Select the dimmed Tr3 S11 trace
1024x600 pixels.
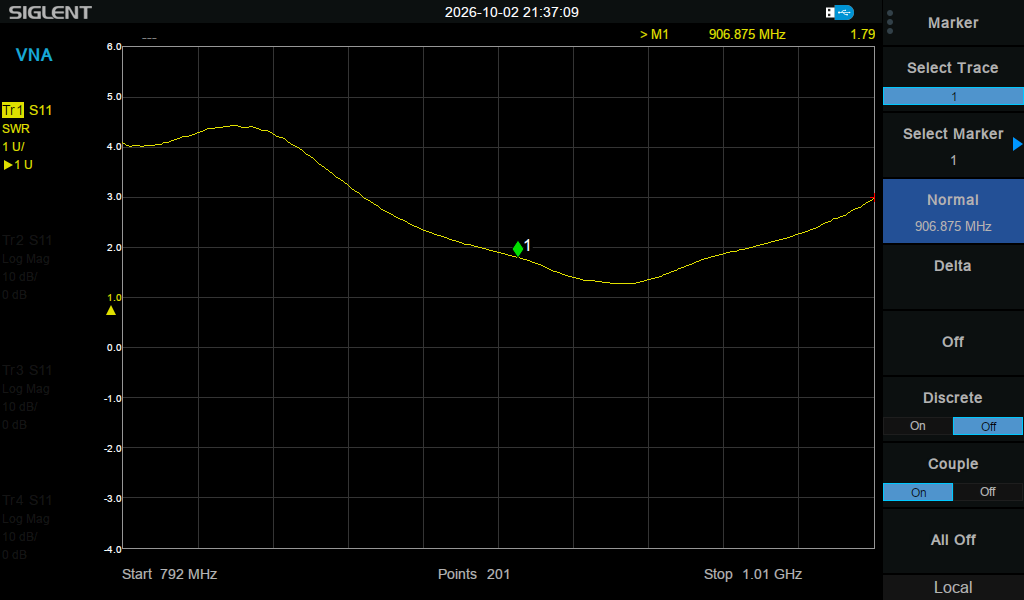point(27,370)
